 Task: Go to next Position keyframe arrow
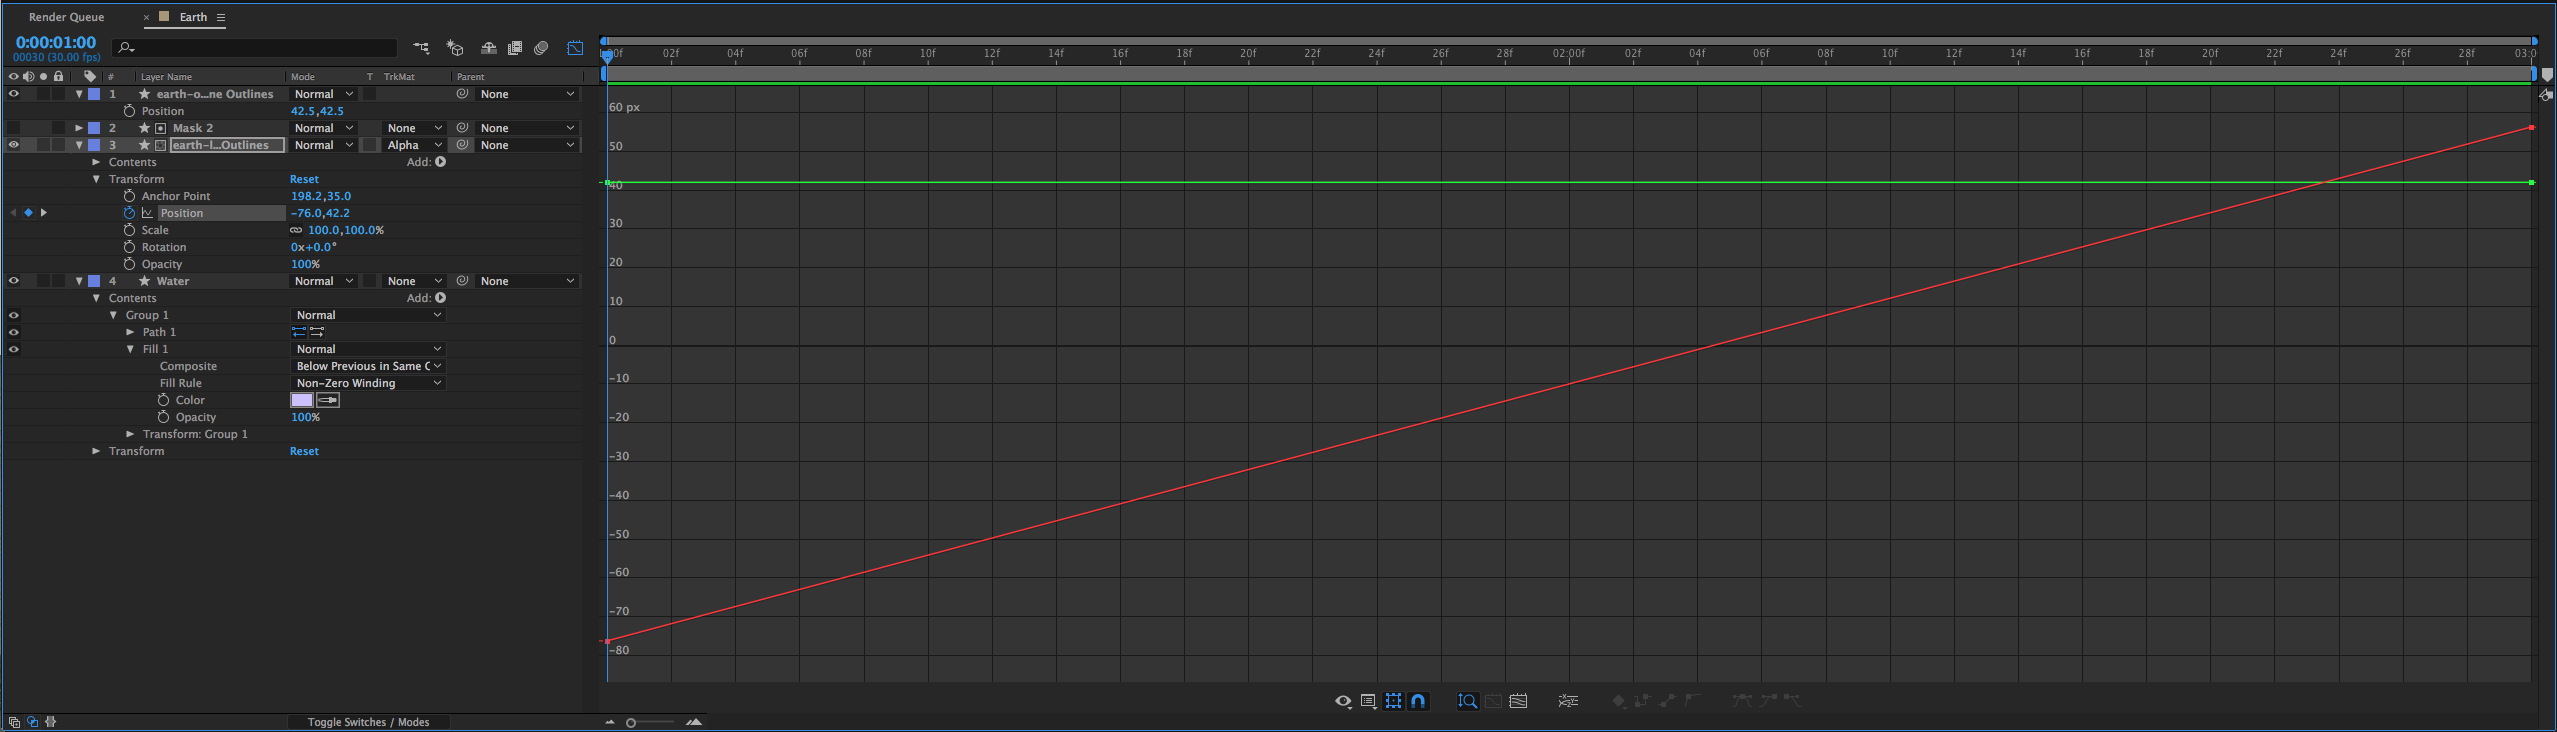43,213
